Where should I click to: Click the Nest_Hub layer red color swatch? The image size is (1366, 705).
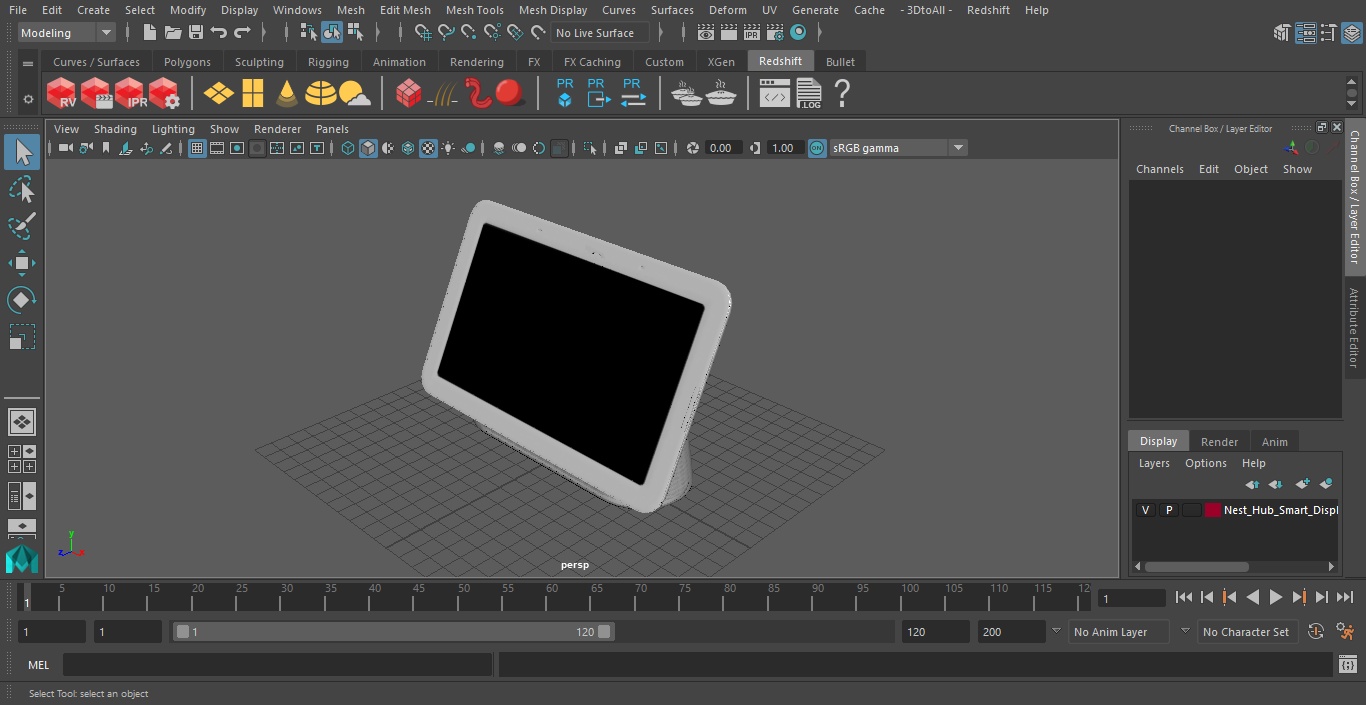1213,510
